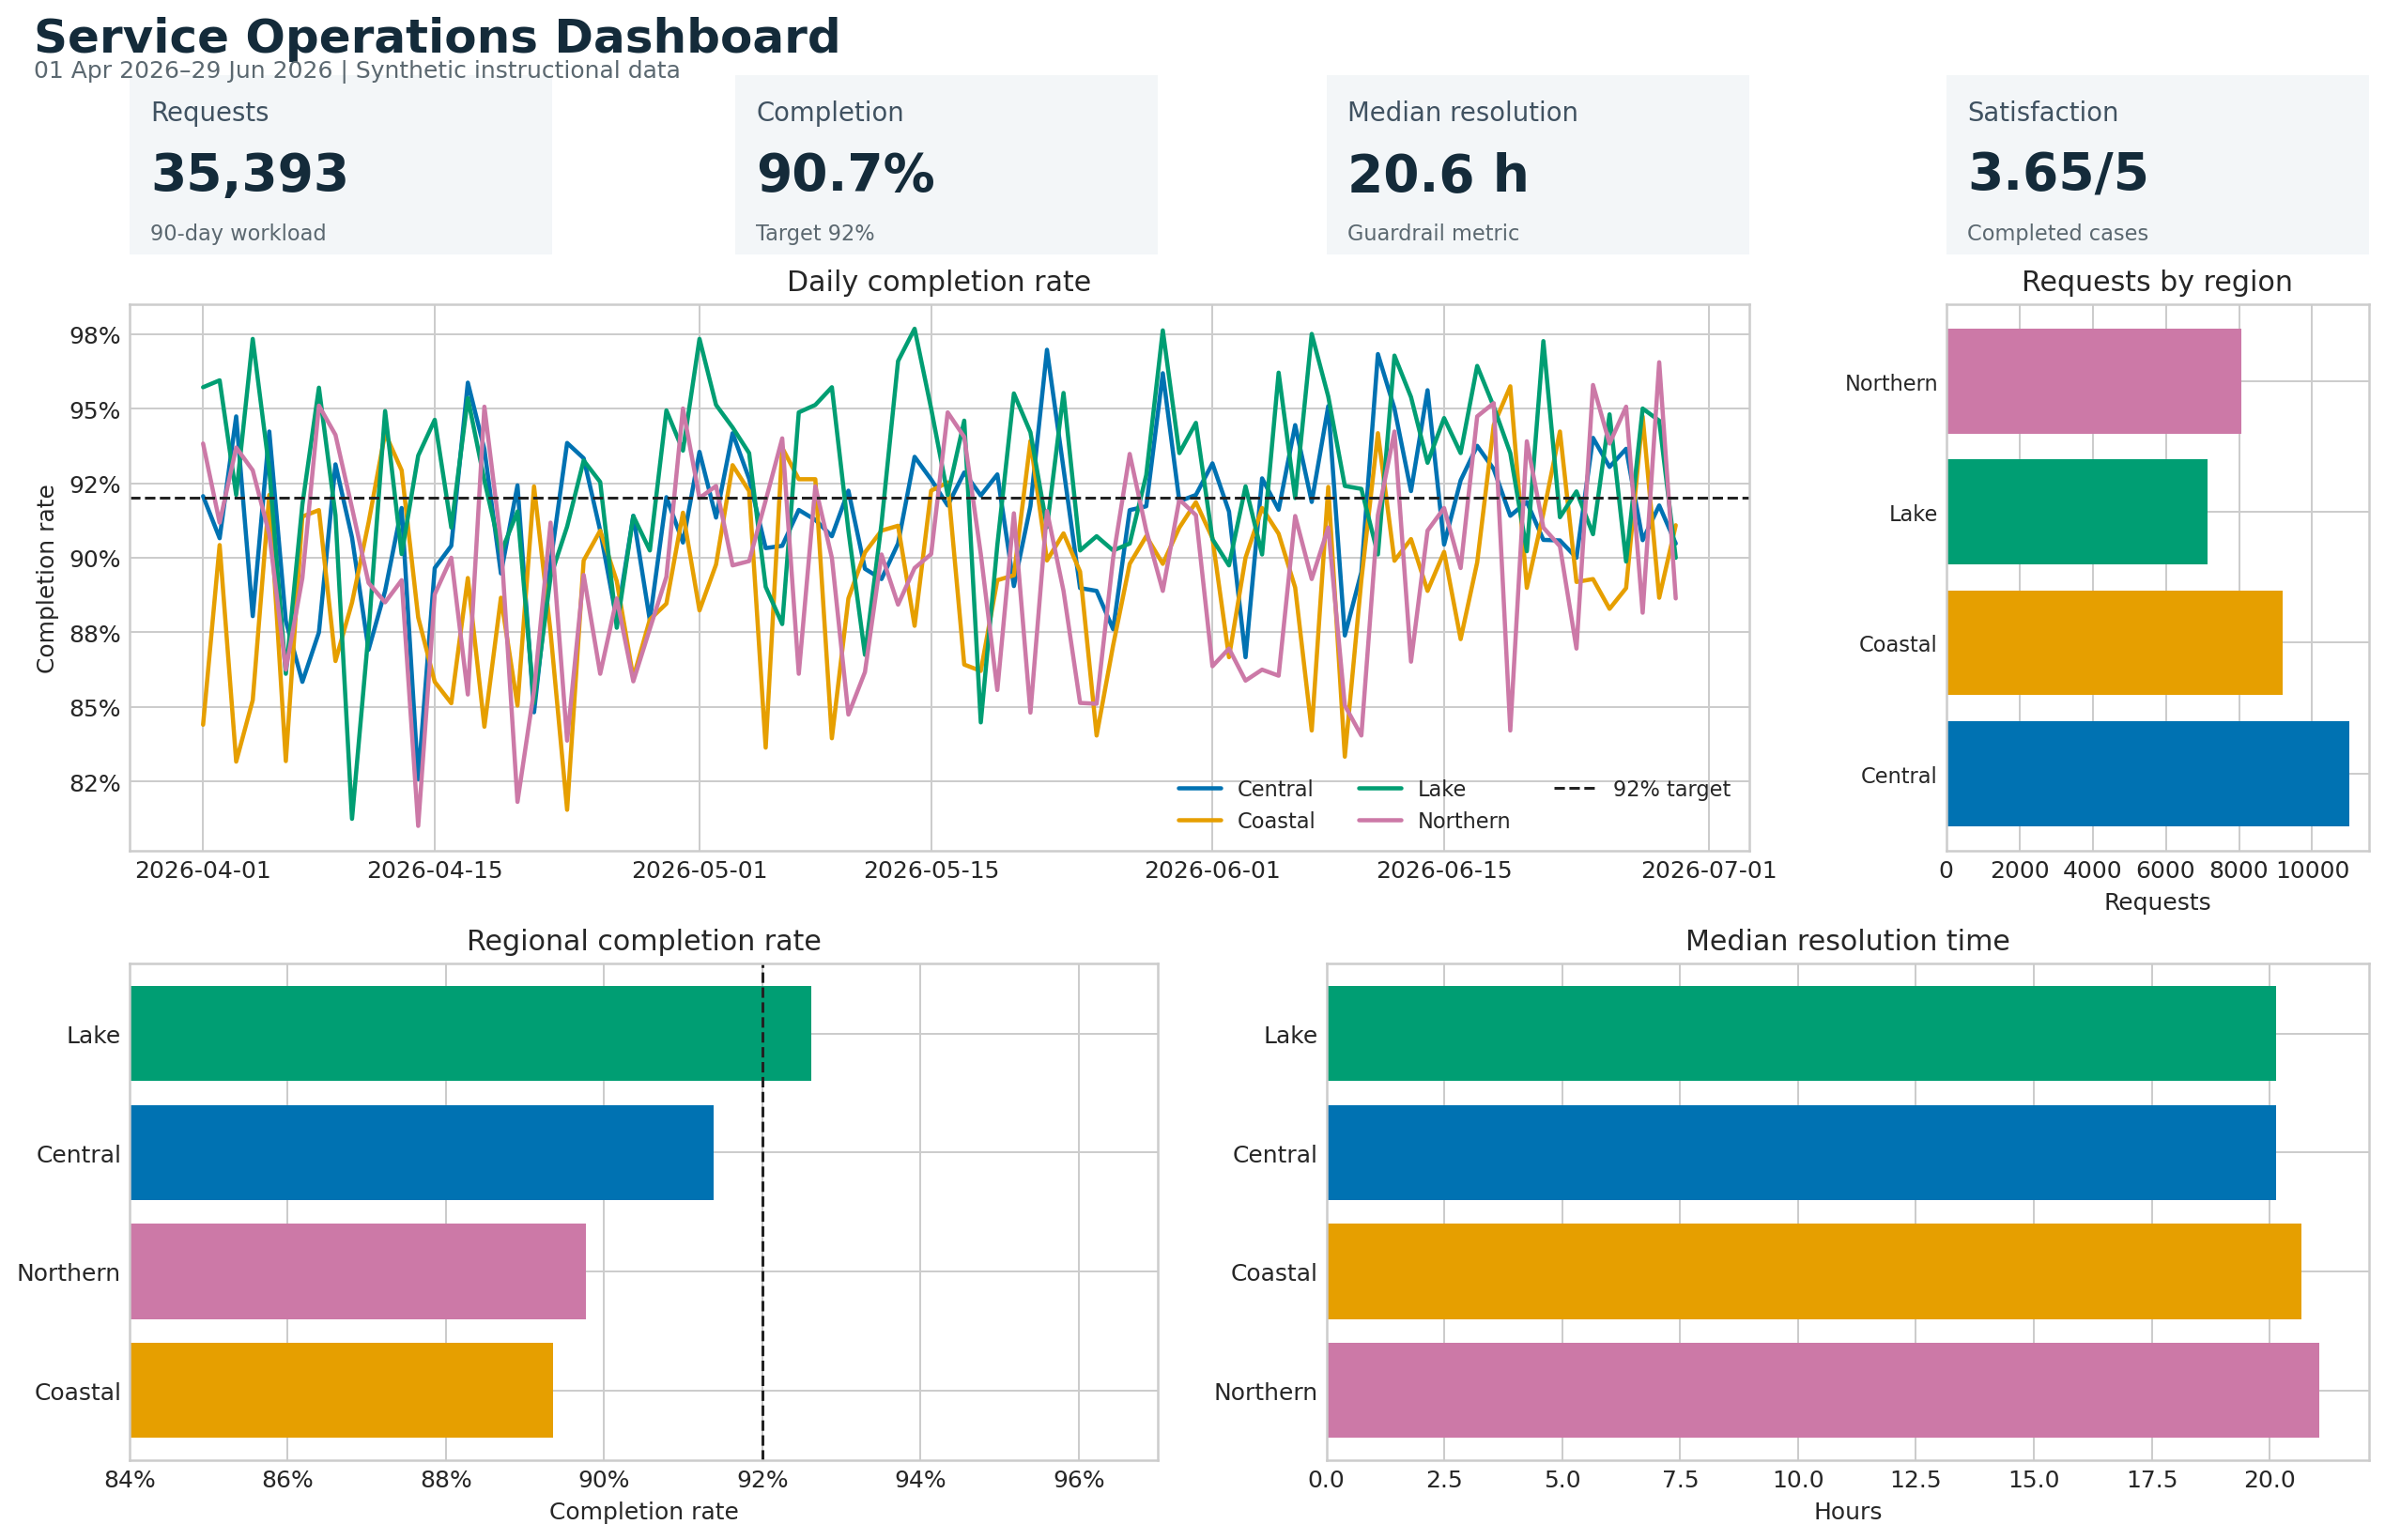Click the 'Completed cases' caption
This screenshot has height=1540, width=2385.
point(2056,233)
